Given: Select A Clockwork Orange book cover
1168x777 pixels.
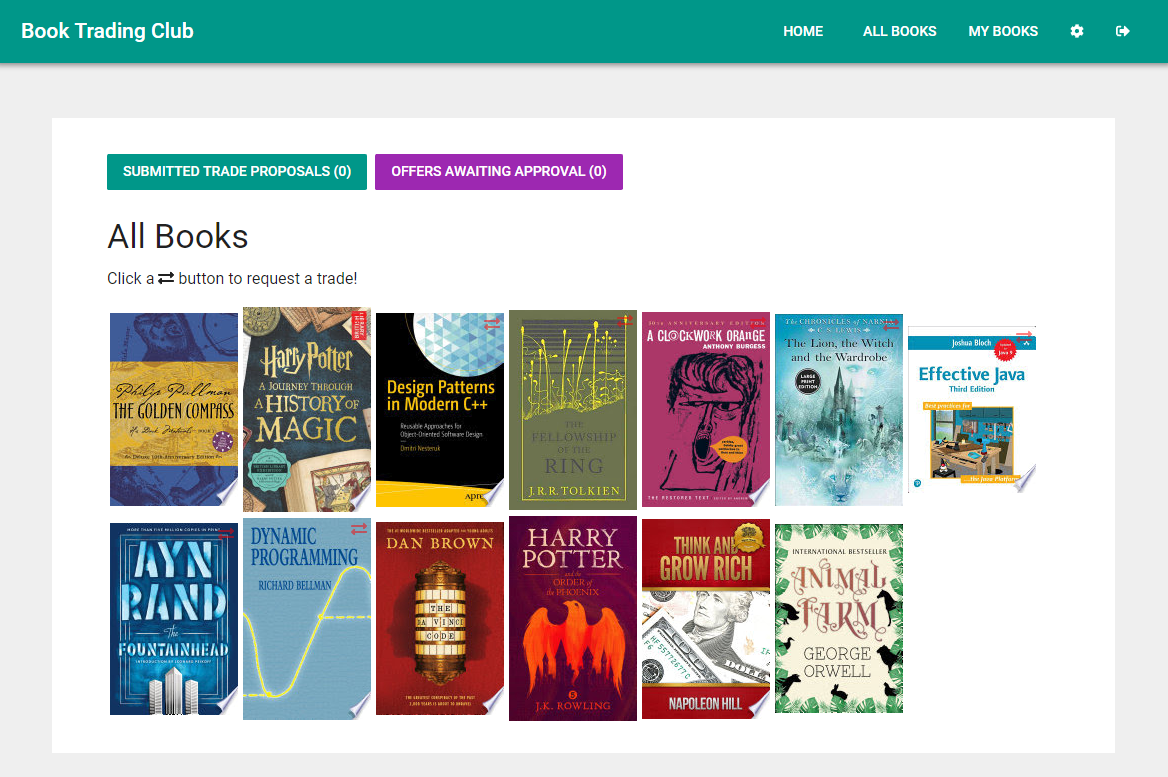Looking at the screenshot, I should tap(705, 410).
